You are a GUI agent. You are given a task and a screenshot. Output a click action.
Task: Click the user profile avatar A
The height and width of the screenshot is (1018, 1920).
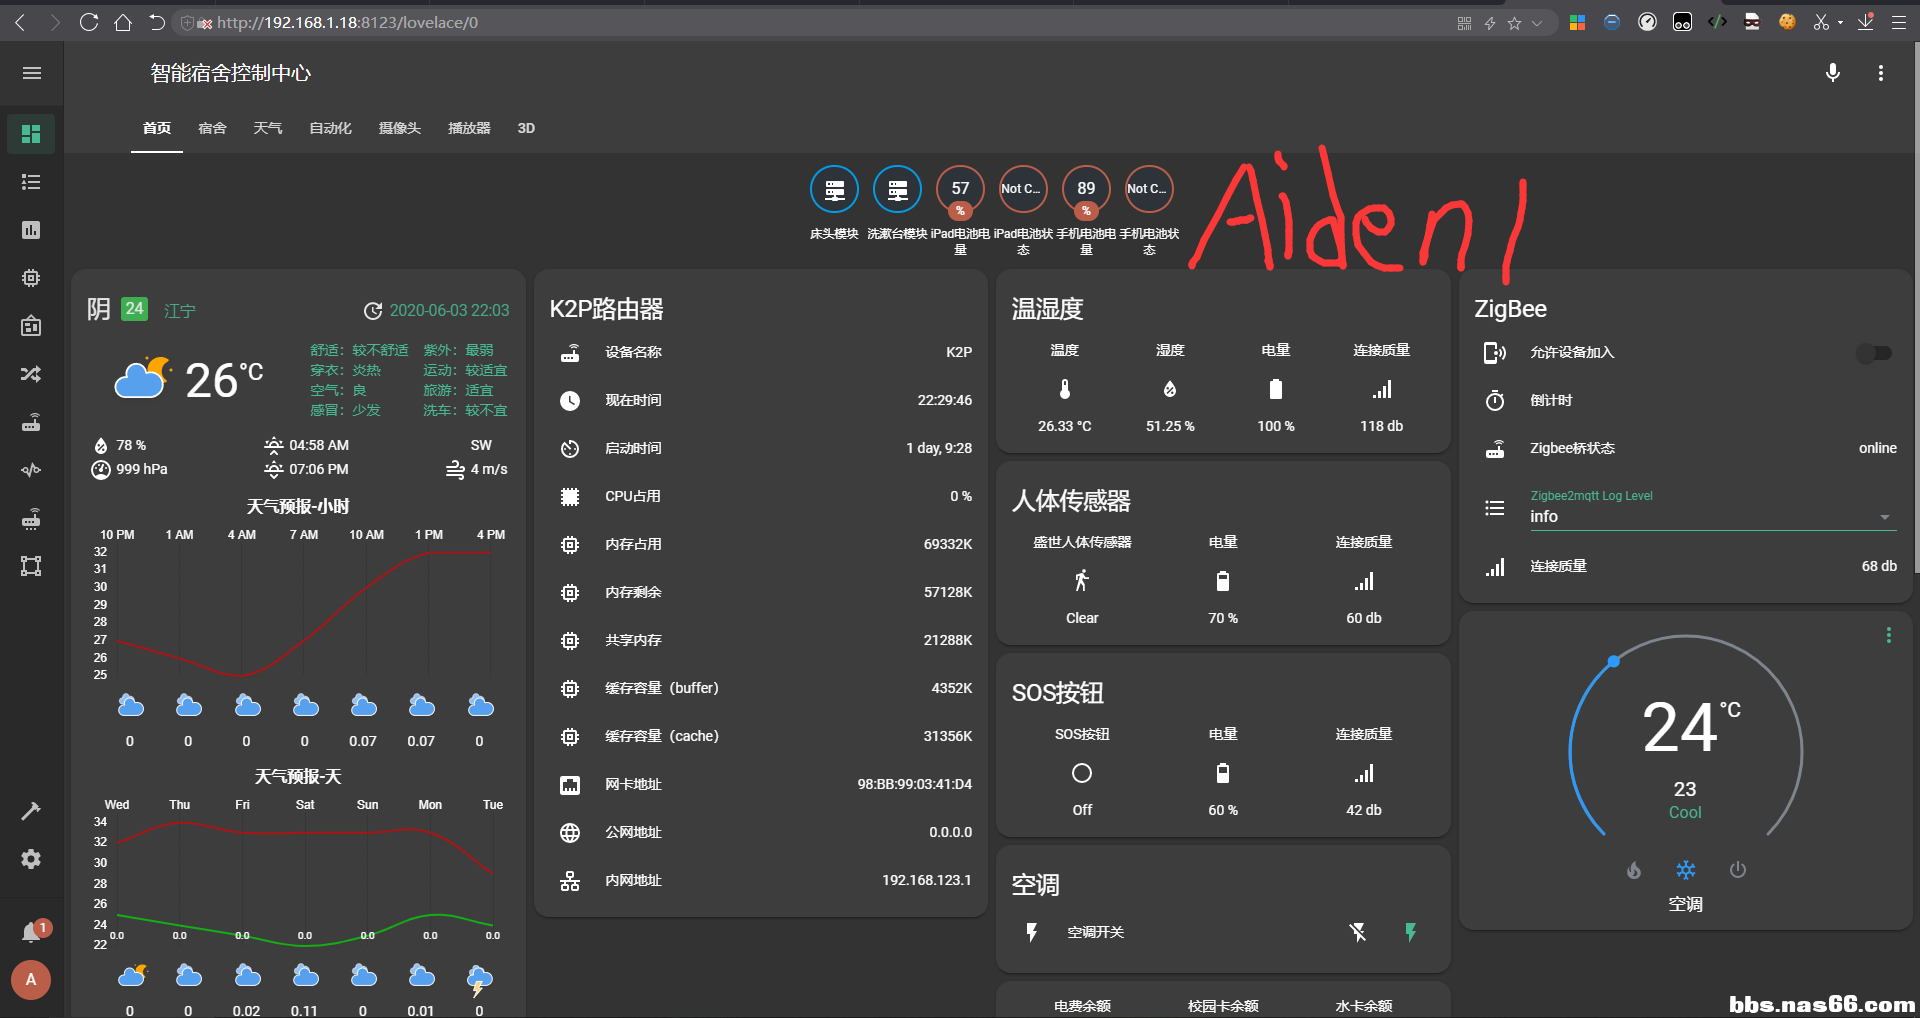(x=31, y=980)
